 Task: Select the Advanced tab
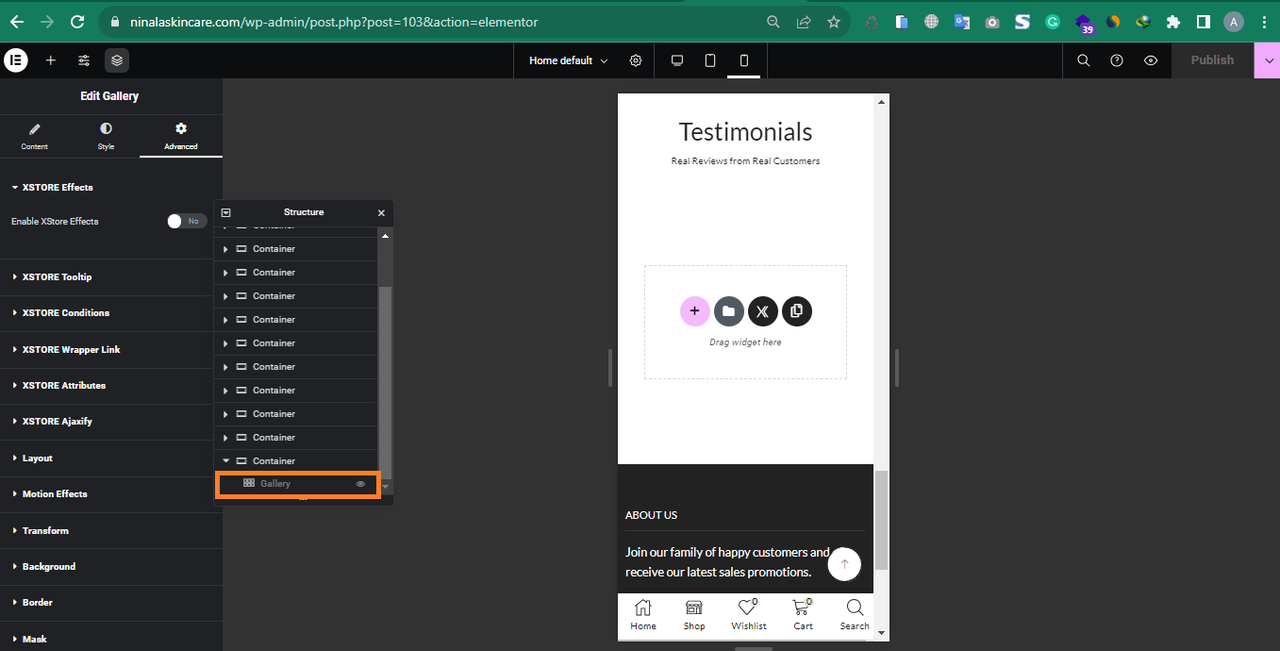(181, 136)
